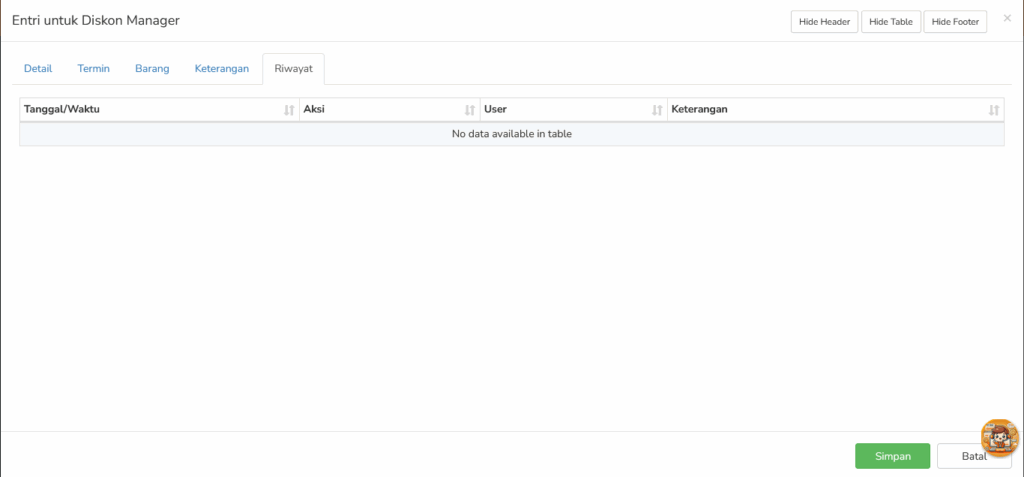Click the sort icon in User column
This screenshot has width=1024, height=477.
click(x=657, y=110)
